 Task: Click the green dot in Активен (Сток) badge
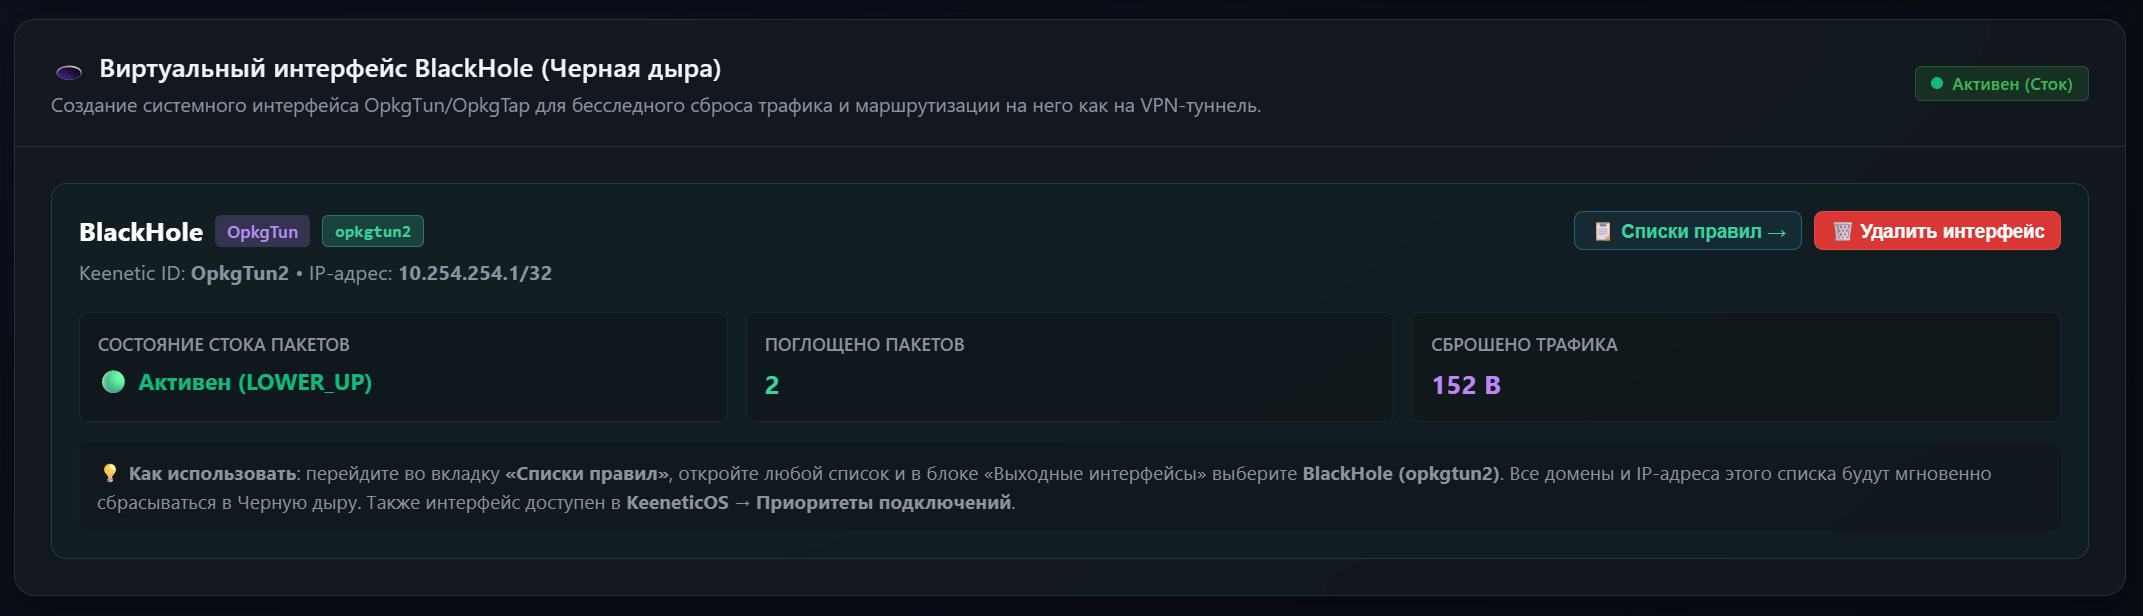(1937, 84)
